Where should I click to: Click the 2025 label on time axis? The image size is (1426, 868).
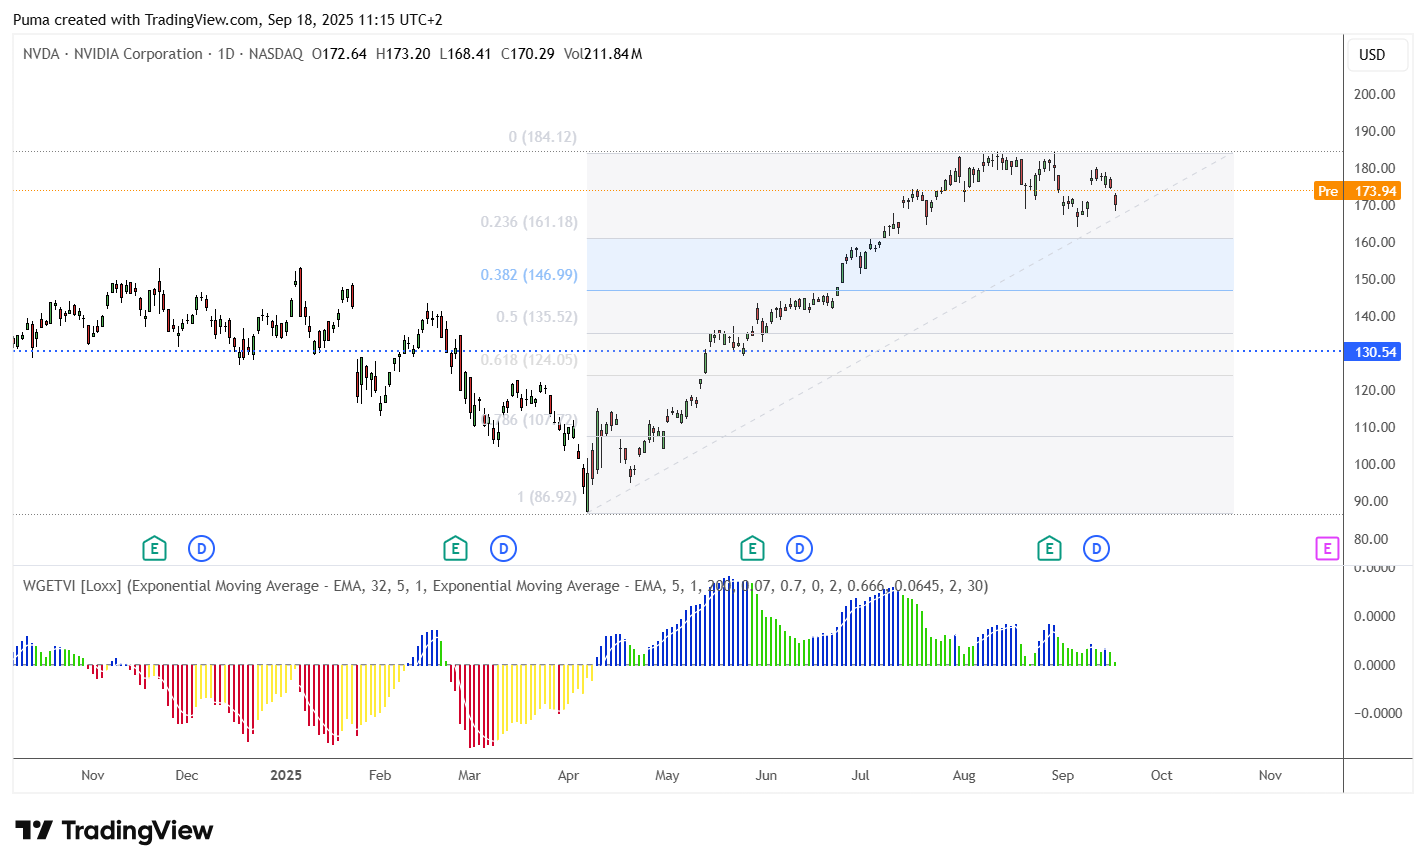(x=286, y=775)
